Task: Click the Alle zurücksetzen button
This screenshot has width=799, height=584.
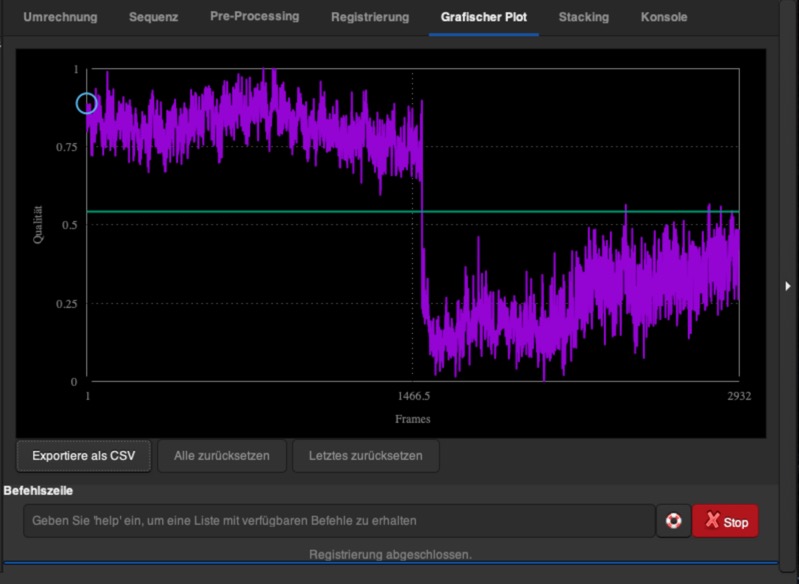Action: pos(221,456)
